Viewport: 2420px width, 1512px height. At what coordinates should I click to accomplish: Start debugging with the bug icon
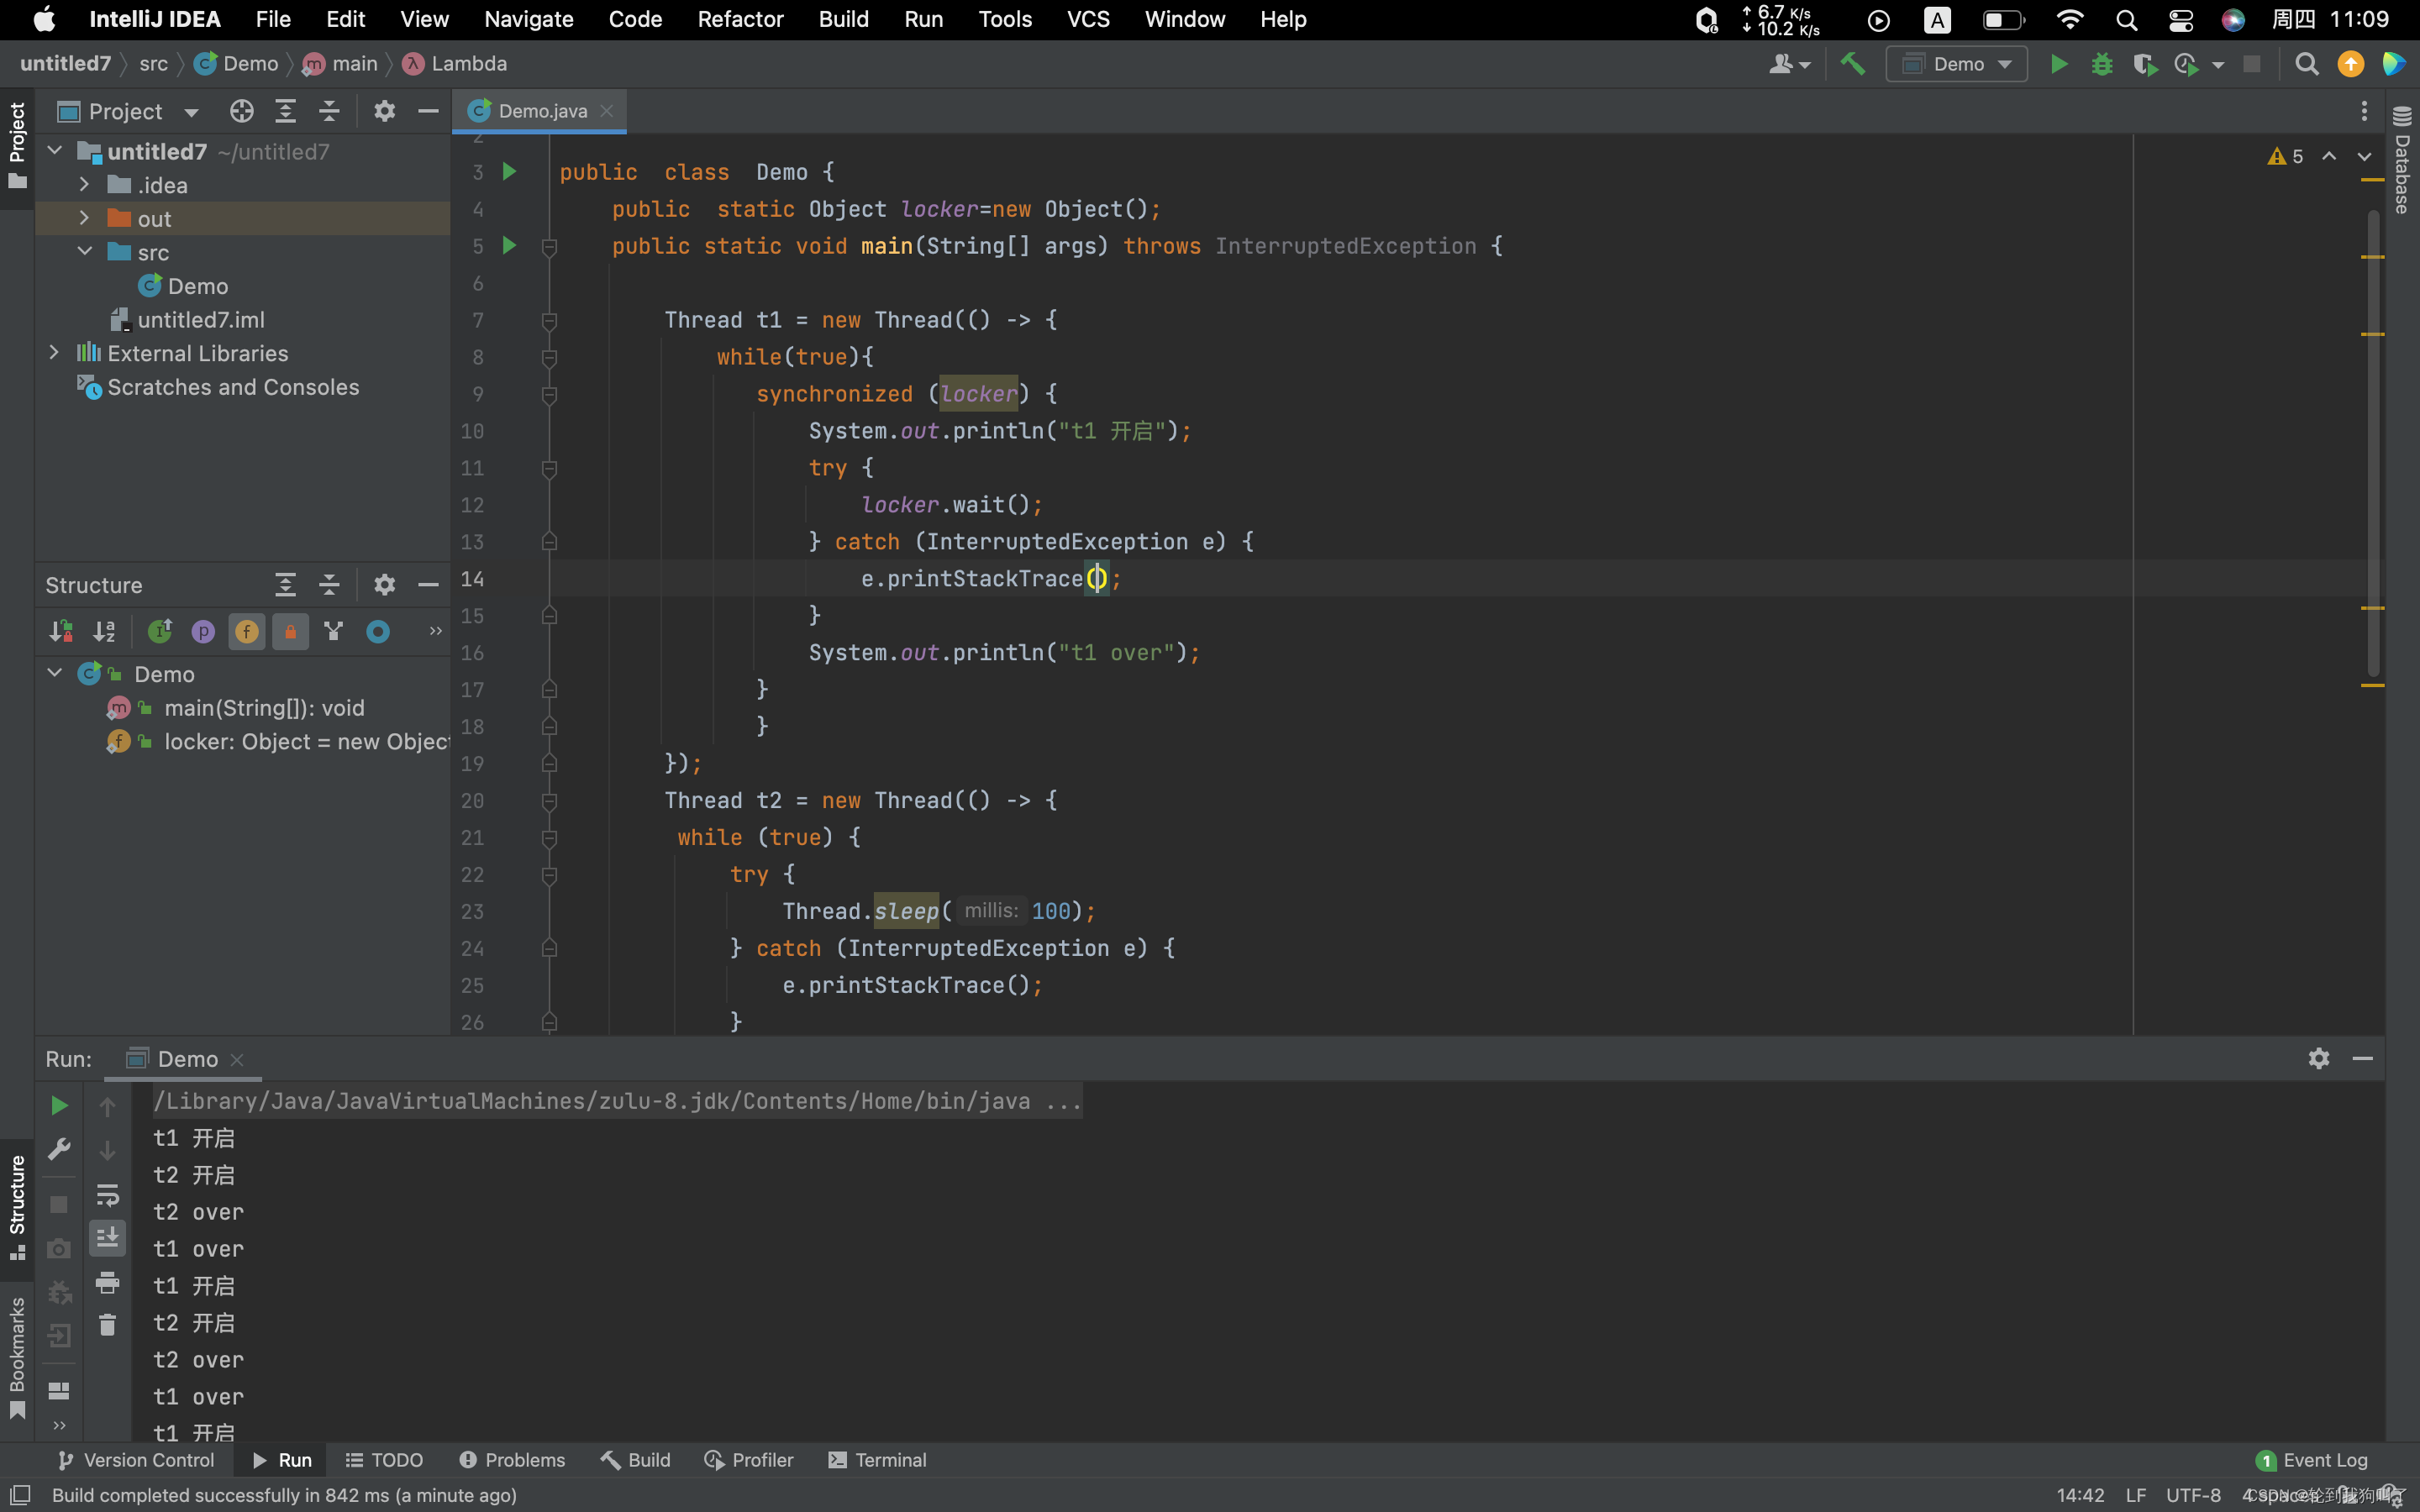pos(2101,64)
